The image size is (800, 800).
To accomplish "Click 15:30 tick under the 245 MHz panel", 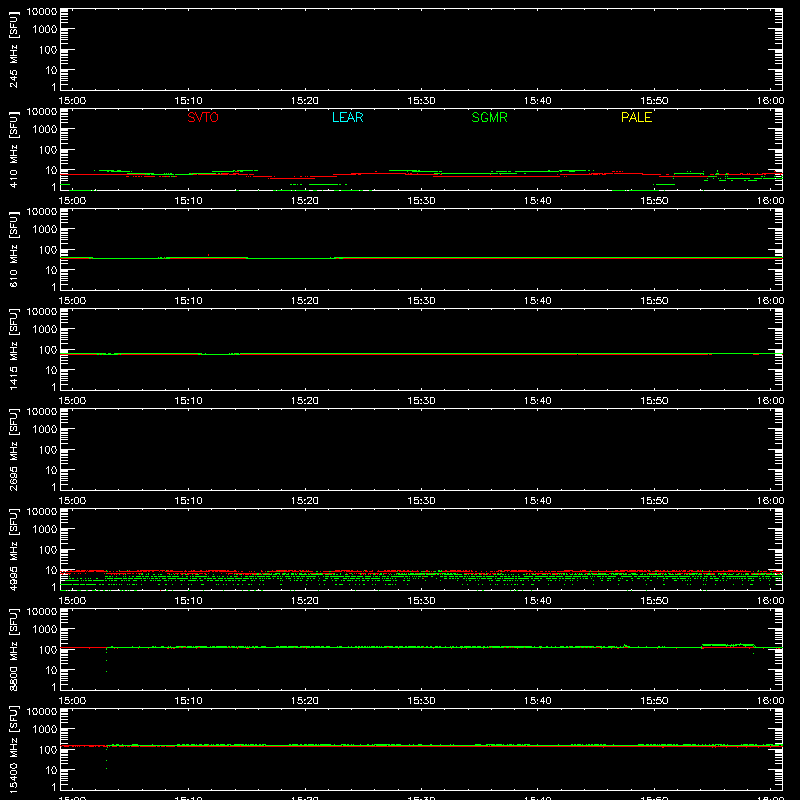I will pos(421,101).
